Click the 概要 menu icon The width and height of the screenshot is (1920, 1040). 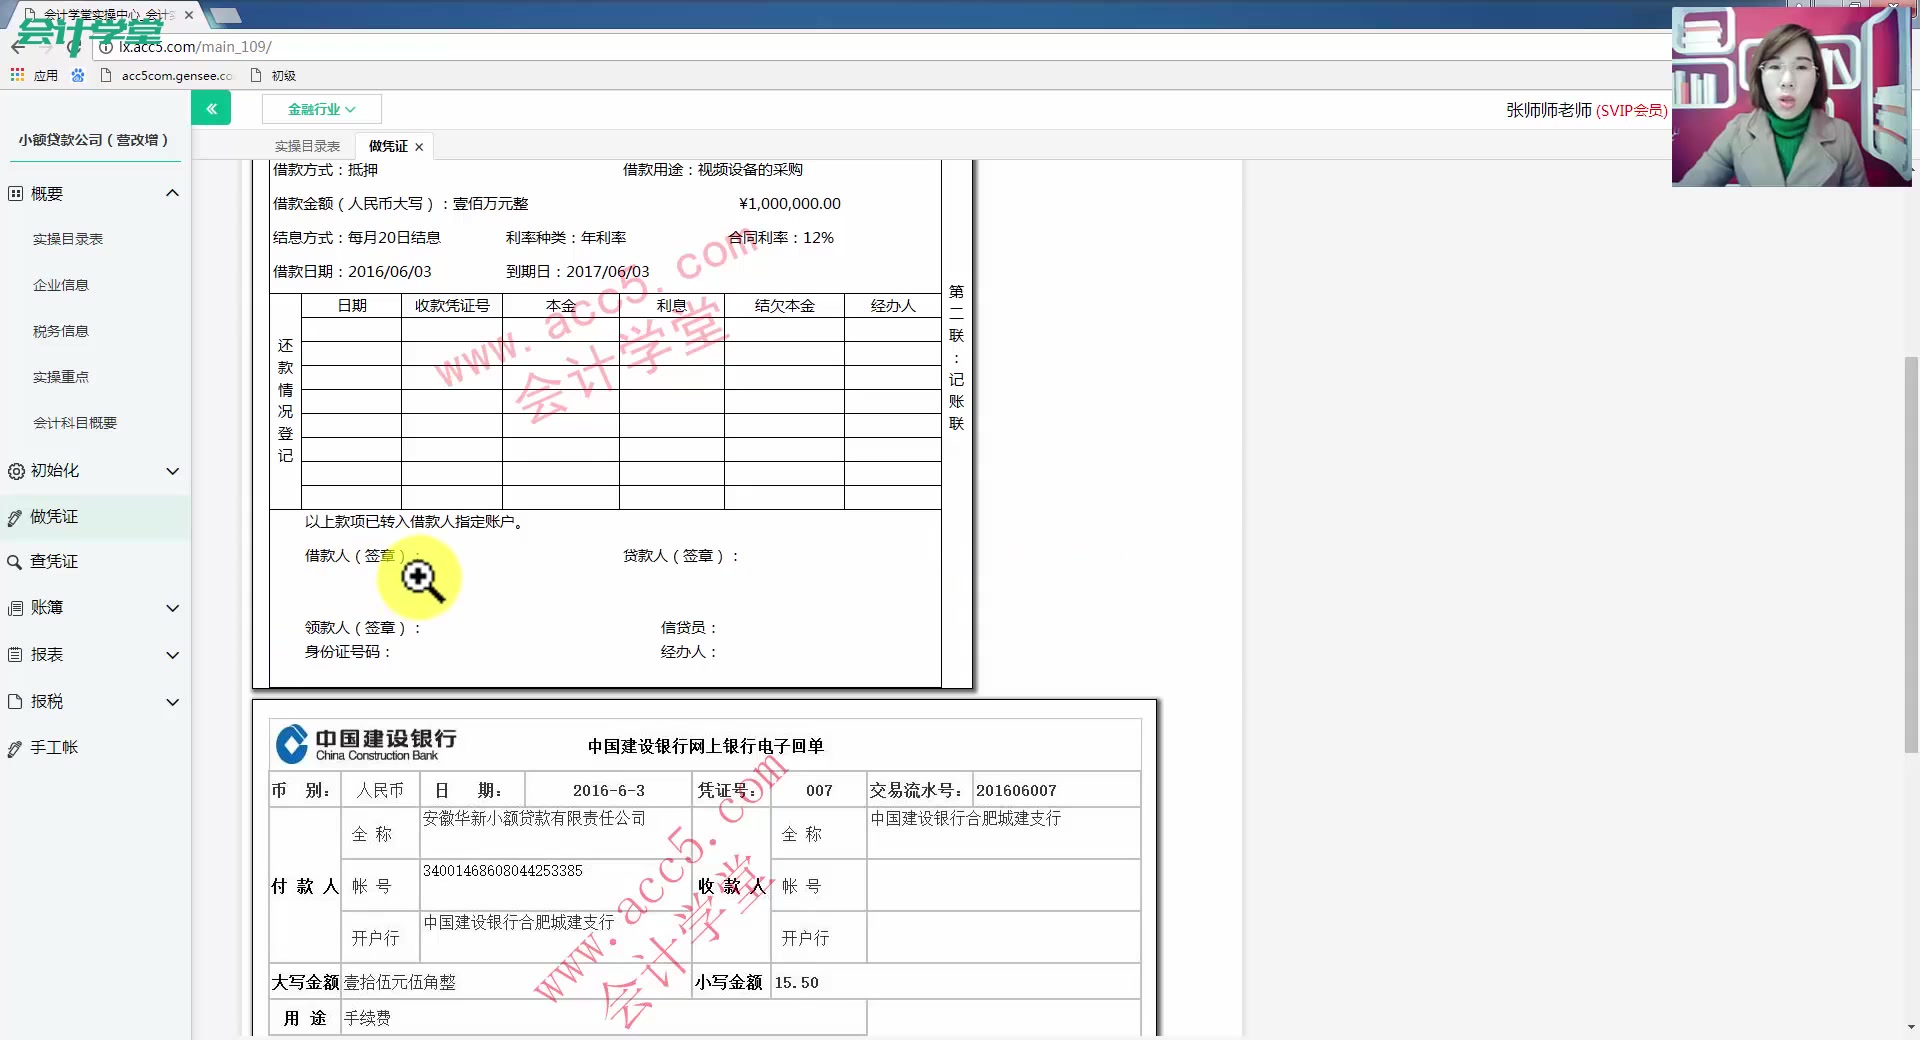(15, 193)
